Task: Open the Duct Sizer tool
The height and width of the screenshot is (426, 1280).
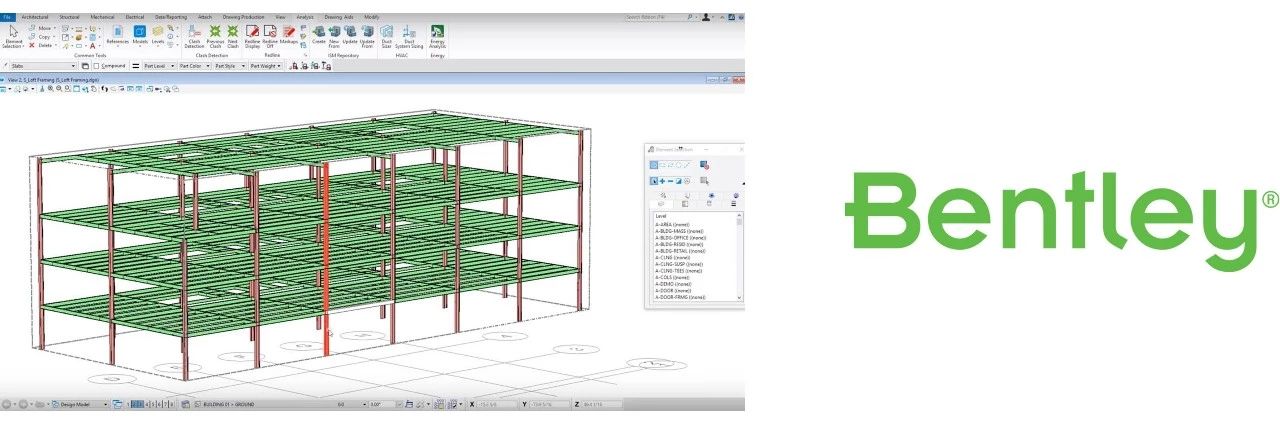Action: click(387, 37)
